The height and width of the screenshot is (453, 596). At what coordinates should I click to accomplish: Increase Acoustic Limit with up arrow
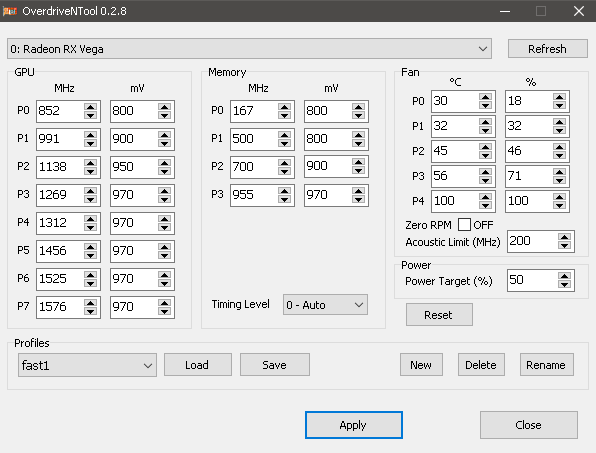click(x=564, y=237)
